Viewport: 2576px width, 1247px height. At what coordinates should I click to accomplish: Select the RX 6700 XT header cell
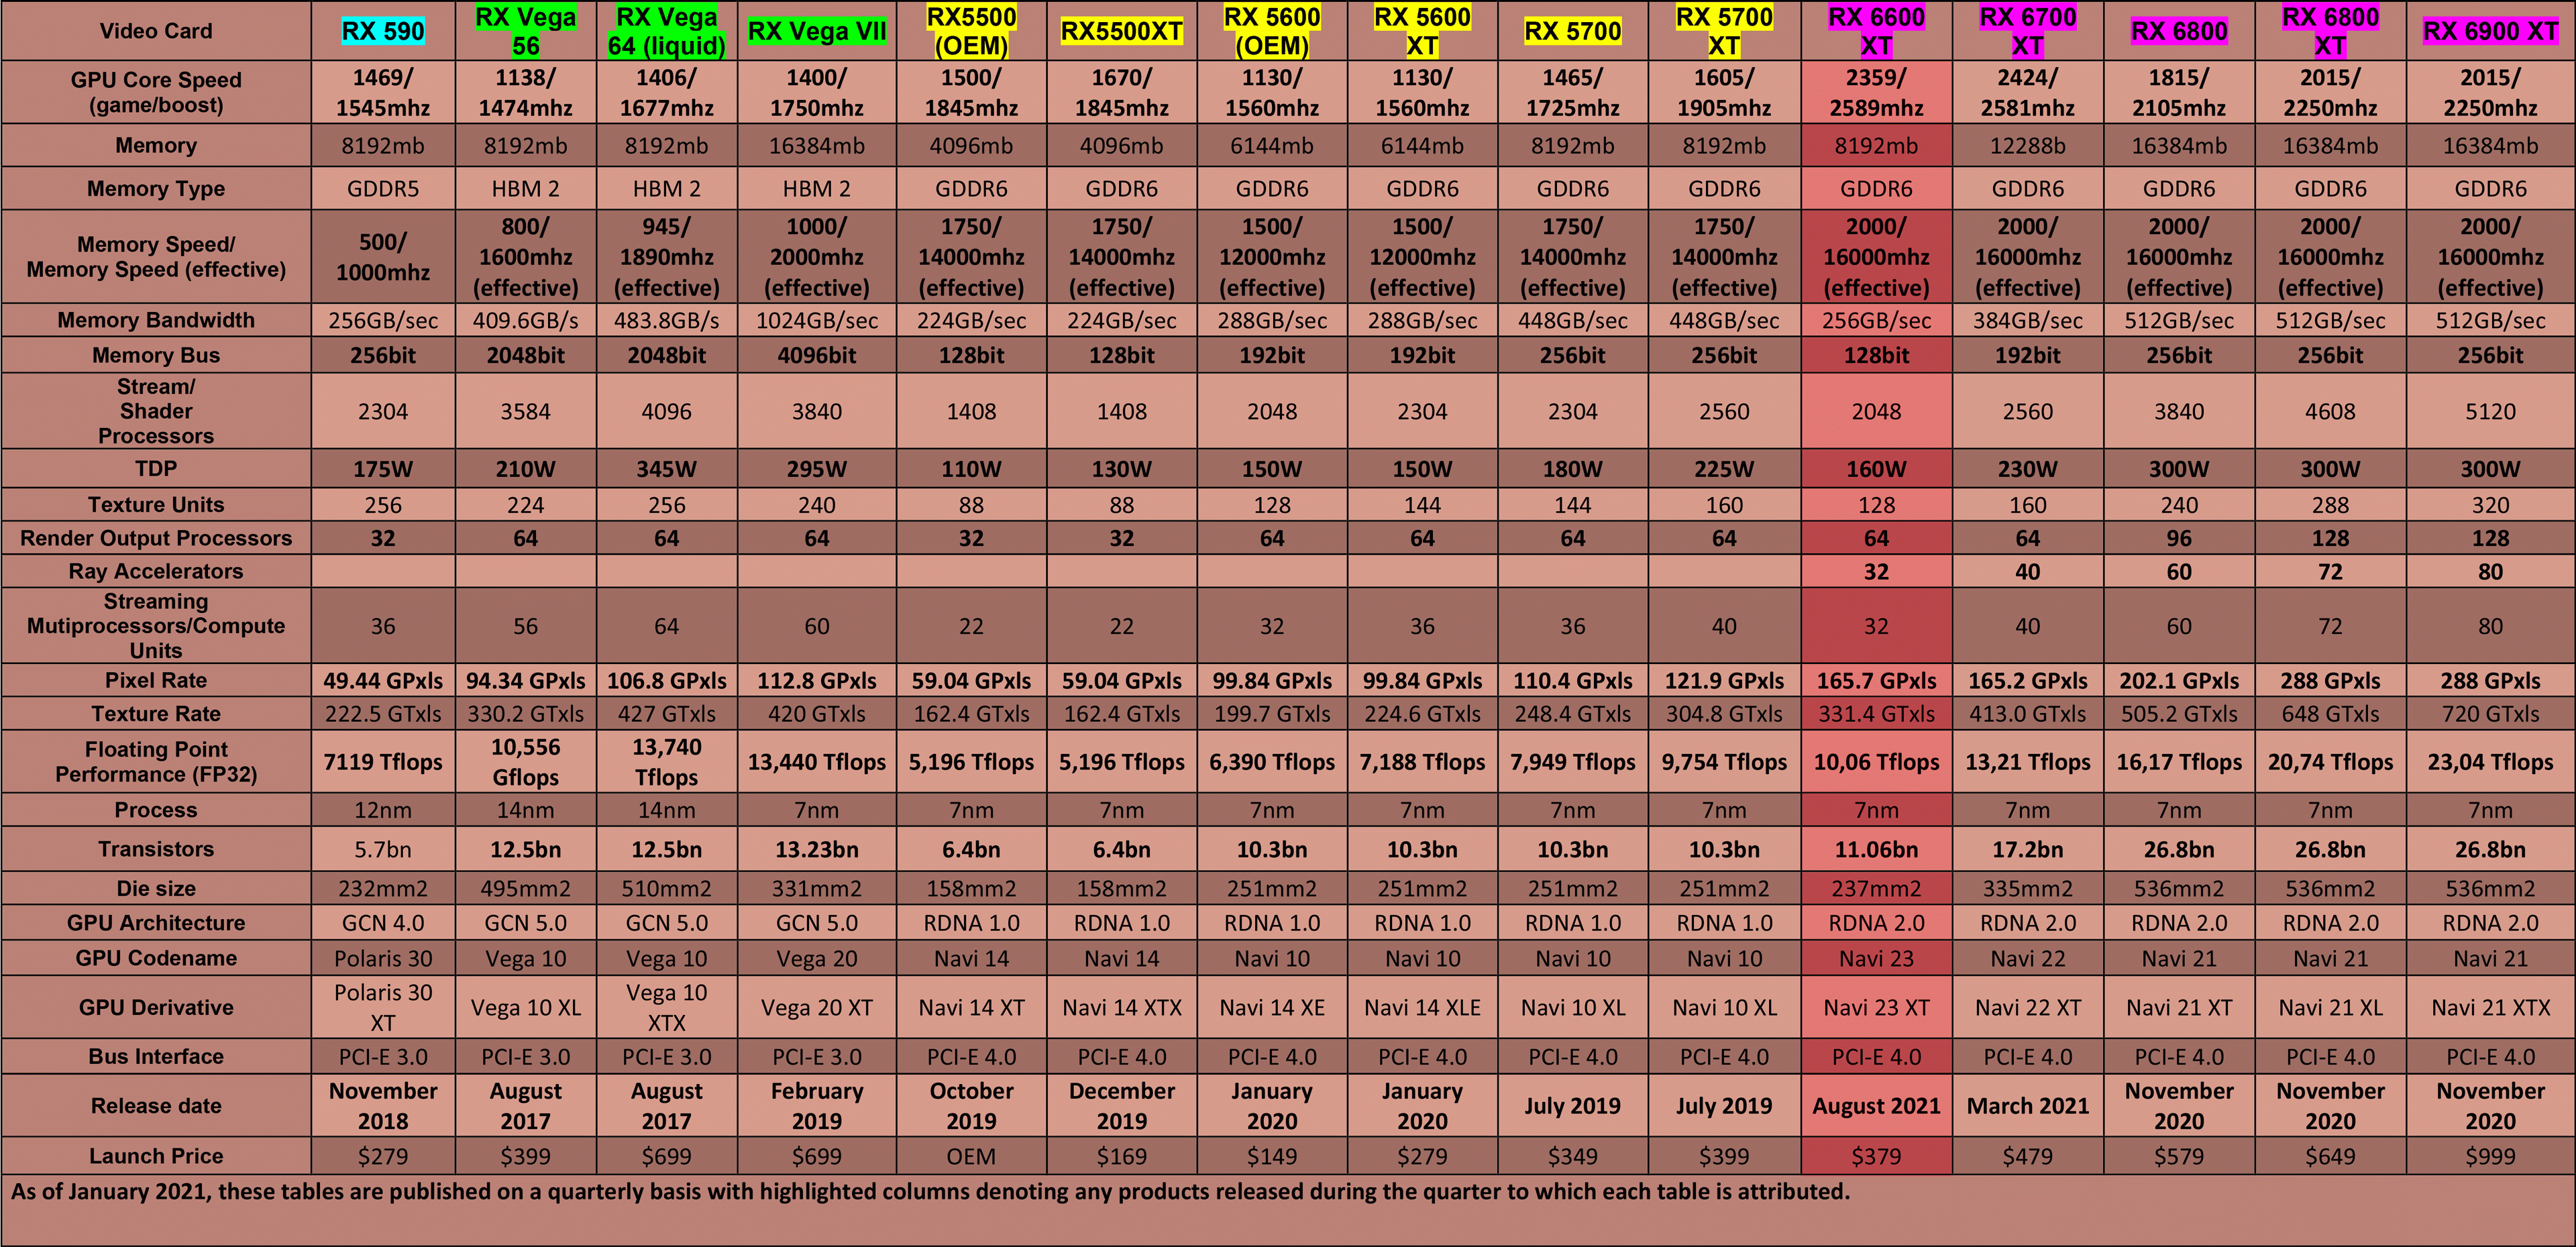click(x=2028, y=31)
